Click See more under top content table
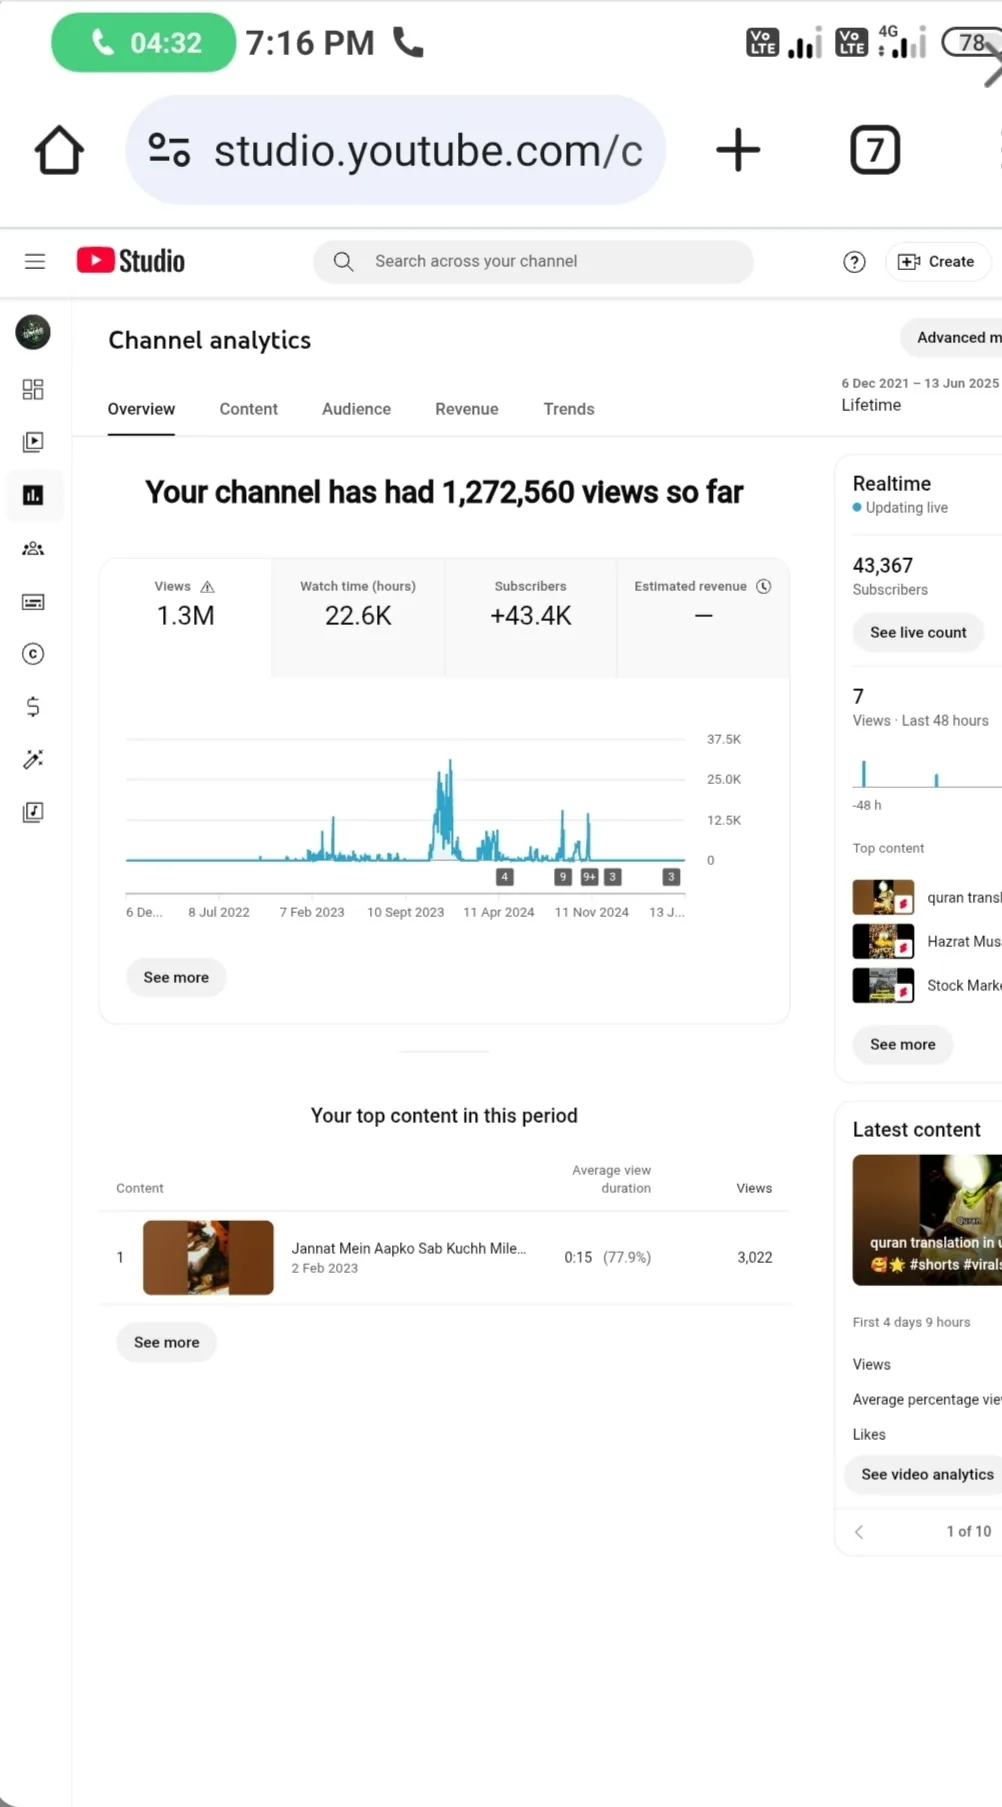 coord(167,1342)
